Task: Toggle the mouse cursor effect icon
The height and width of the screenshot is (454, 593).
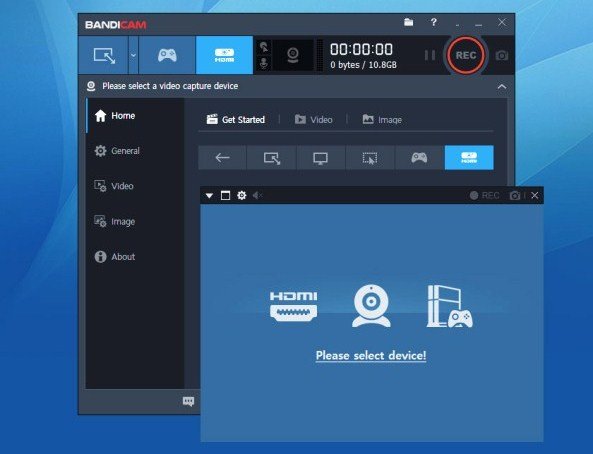Action: click(x=264, y=48)
